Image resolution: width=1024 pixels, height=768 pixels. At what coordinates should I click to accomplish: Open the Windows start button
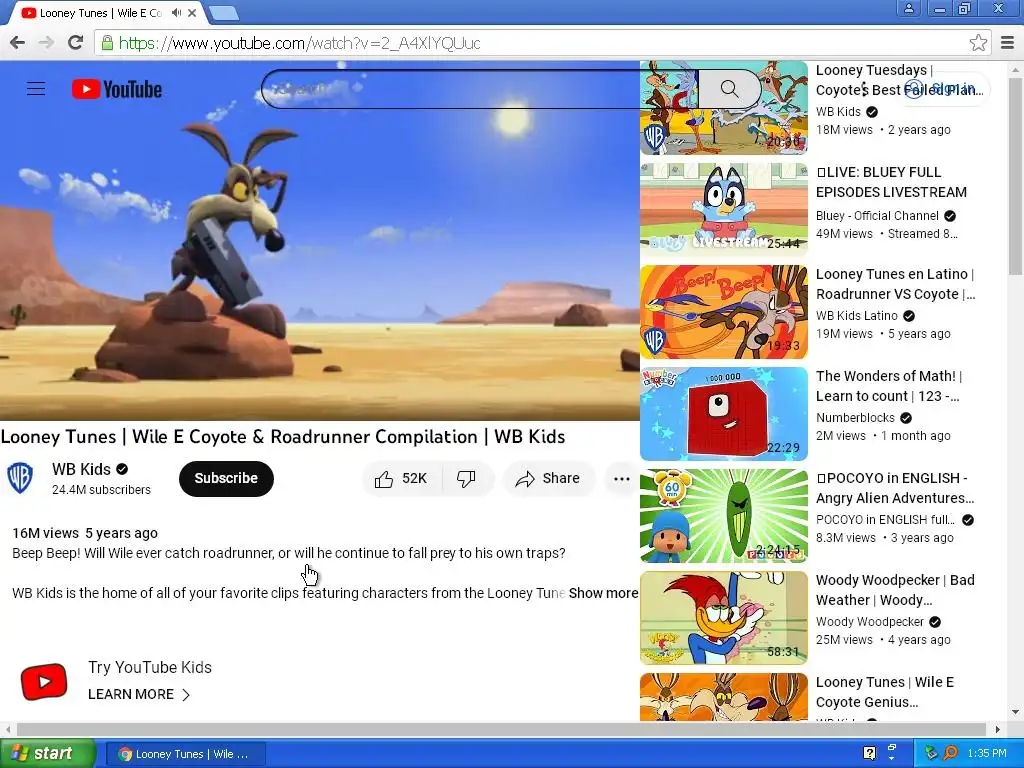47,754
